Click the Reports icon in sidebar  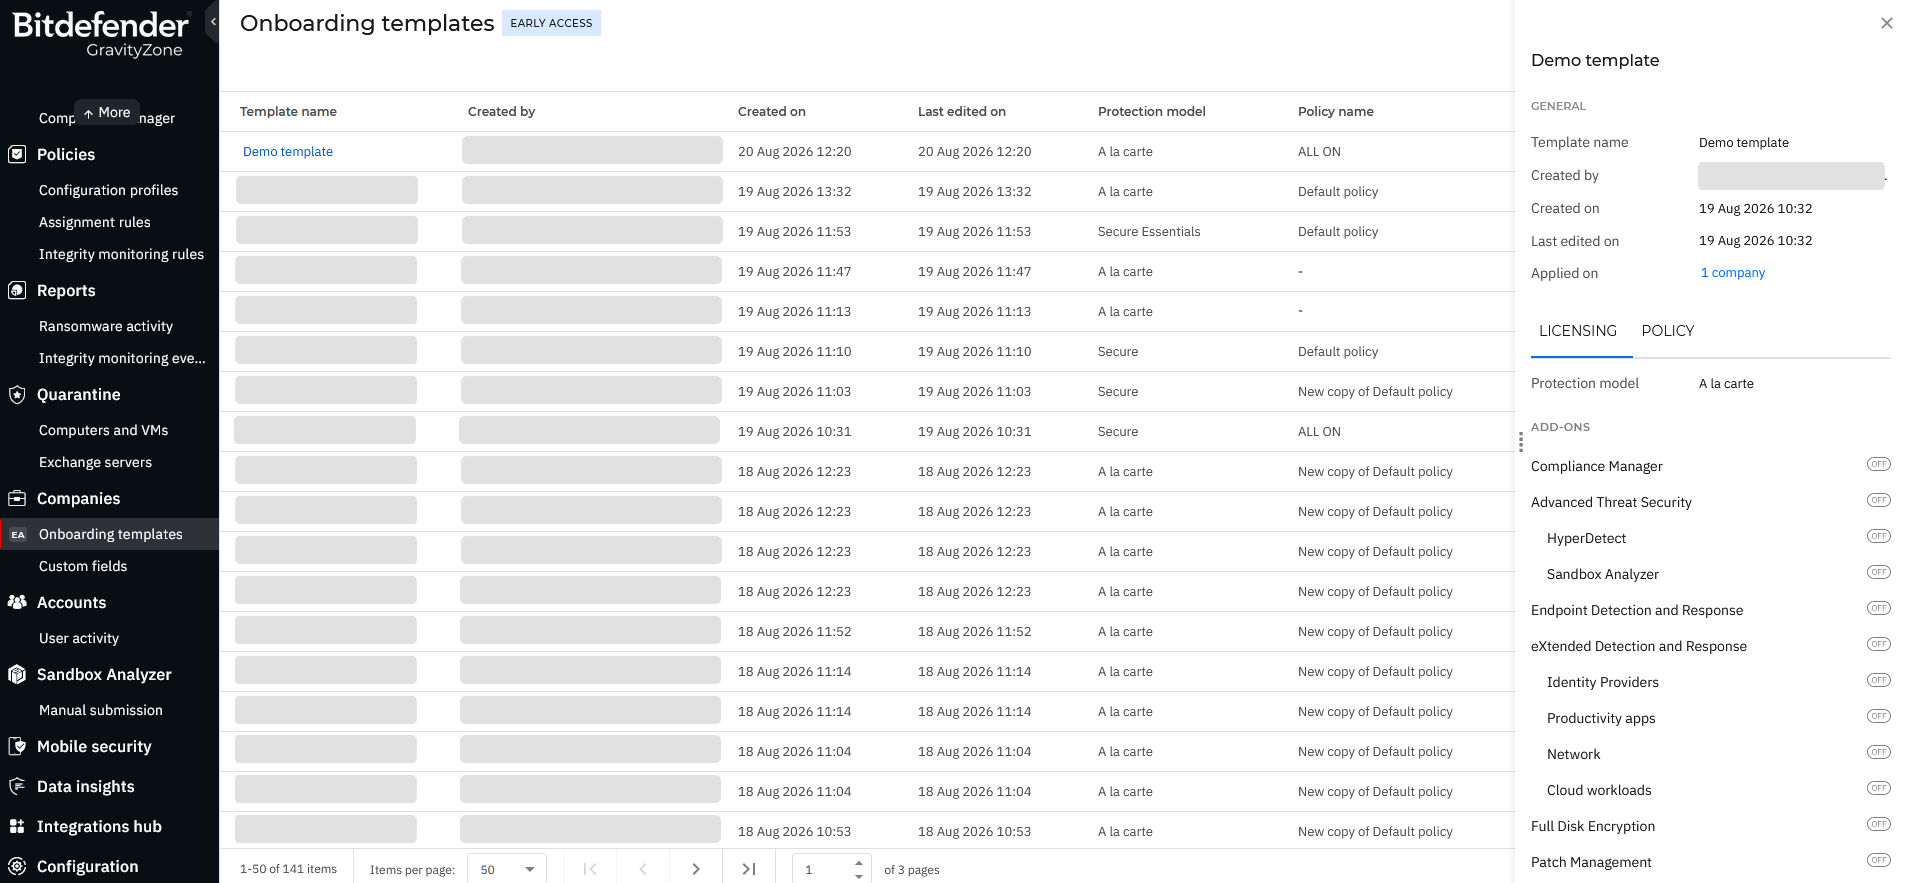[17, 290]
